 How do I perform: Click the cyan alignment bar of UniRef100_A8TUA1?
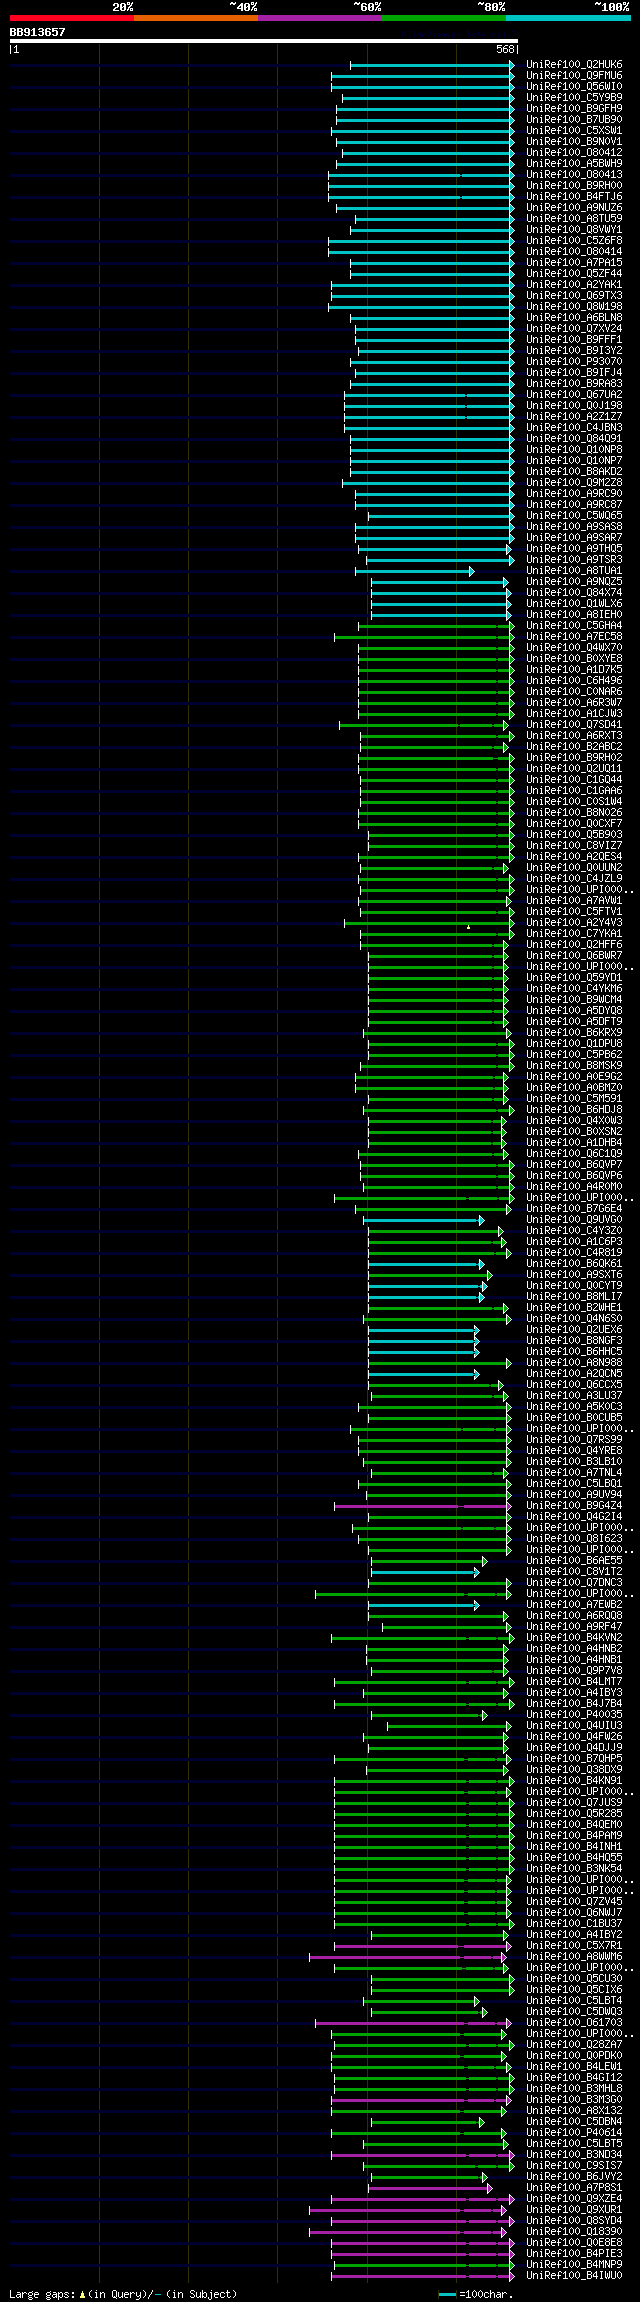pos(414,571)
